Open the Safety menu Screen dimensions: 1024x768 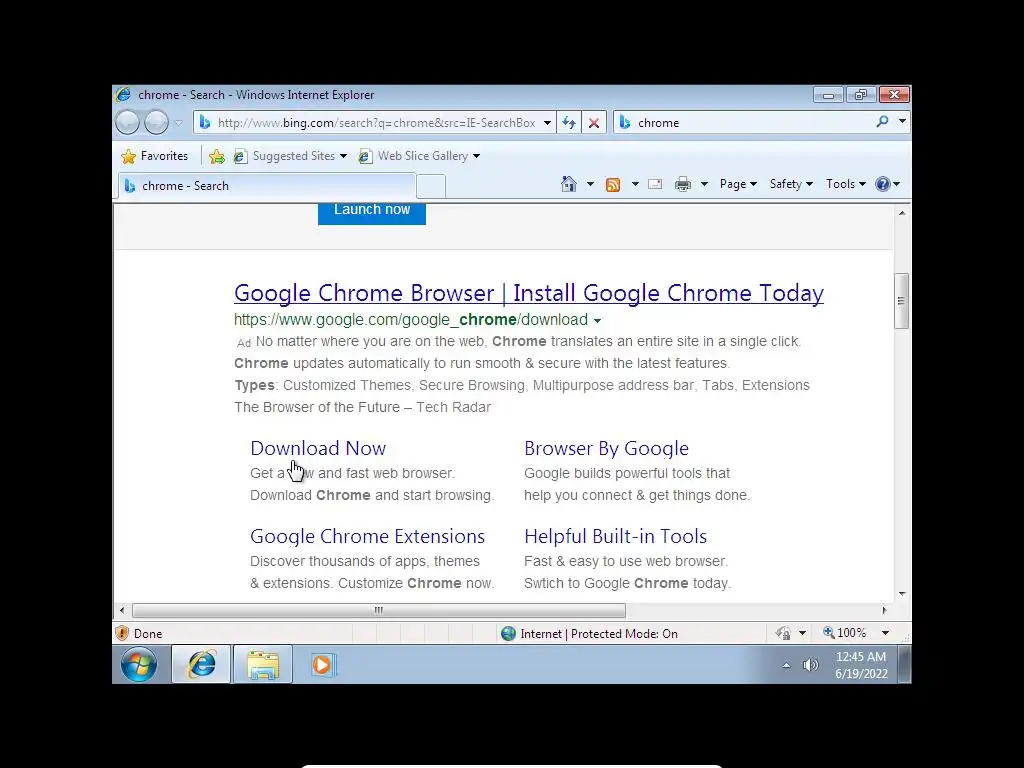coord(791,184)
